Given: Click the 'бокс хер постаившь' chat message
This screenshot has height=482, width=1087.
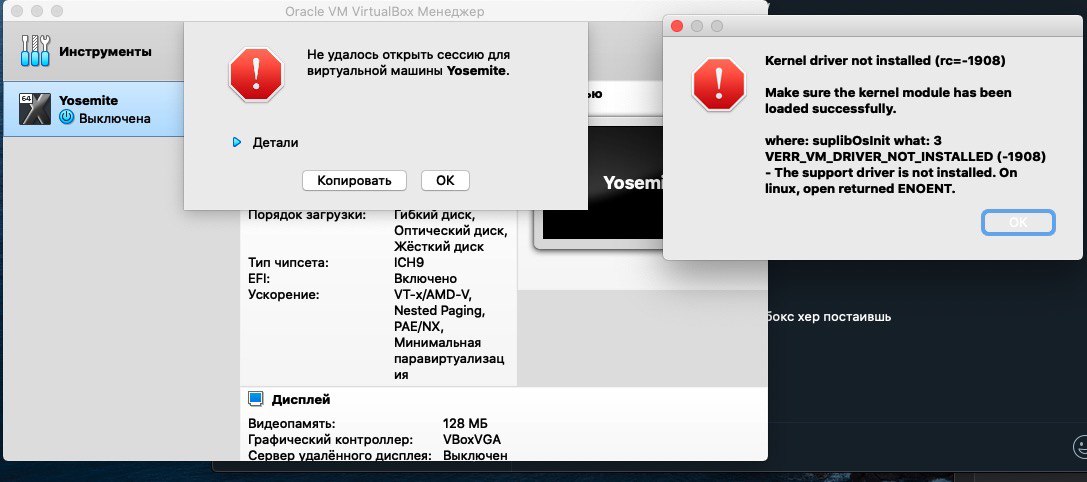Looking at the screenshot, I should 830,316.
